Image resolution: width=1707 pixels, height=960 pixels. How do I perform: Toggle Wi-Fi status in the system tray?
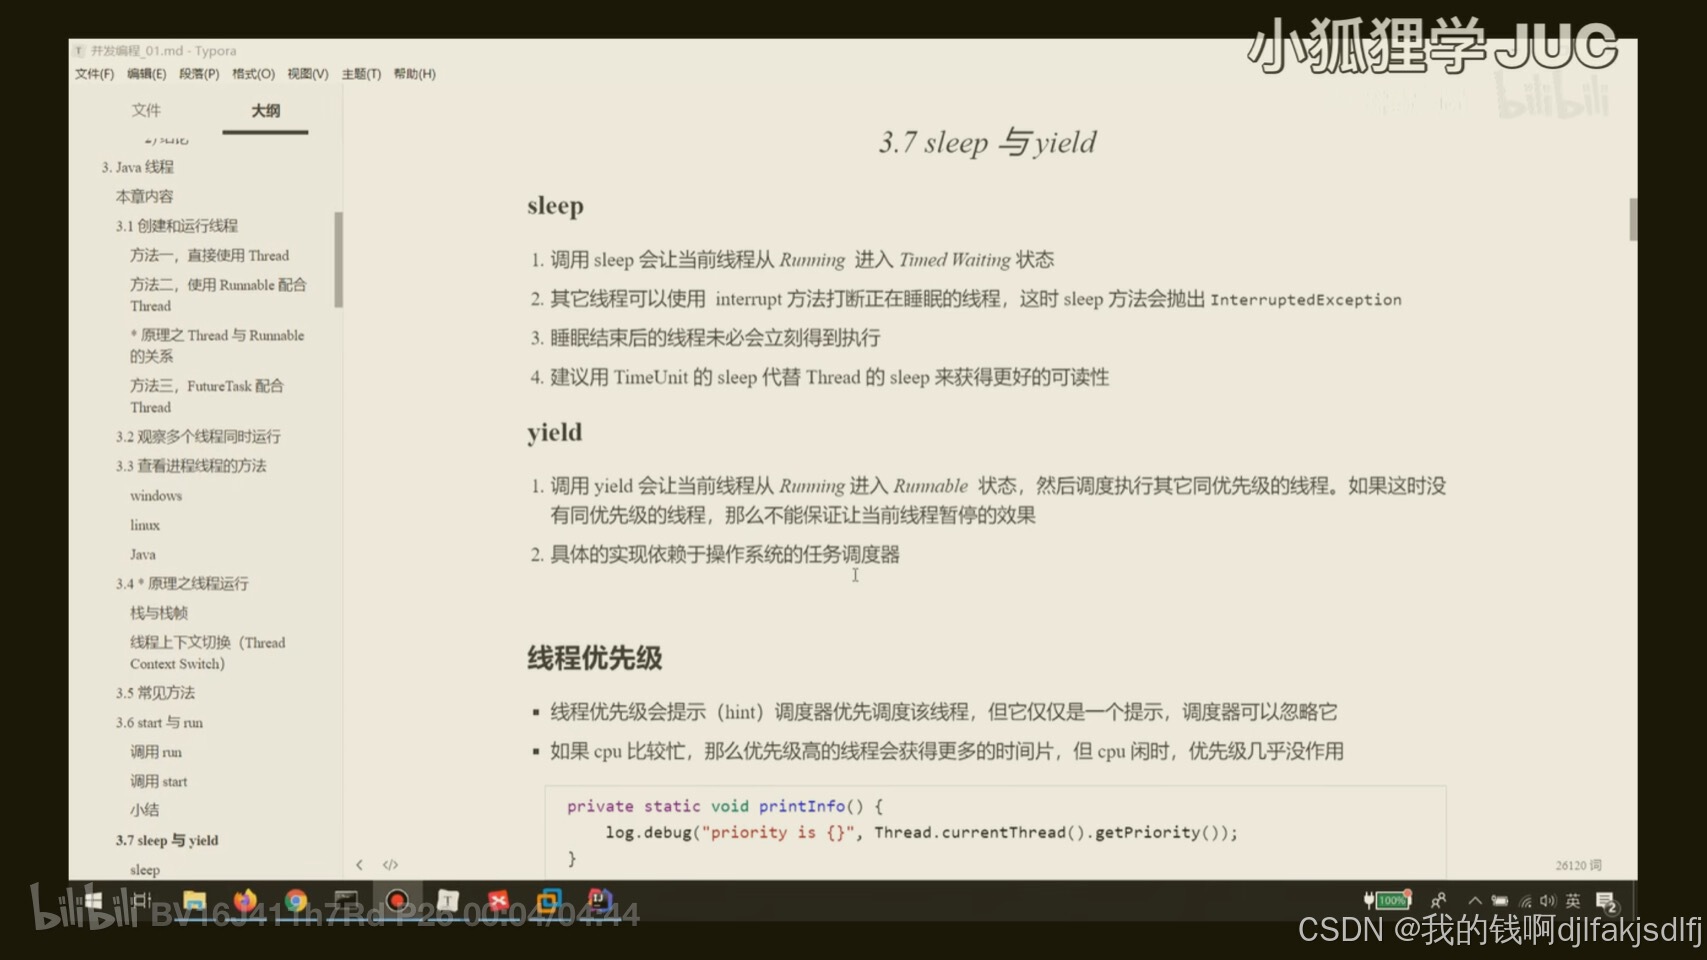tap(1526, 900)
